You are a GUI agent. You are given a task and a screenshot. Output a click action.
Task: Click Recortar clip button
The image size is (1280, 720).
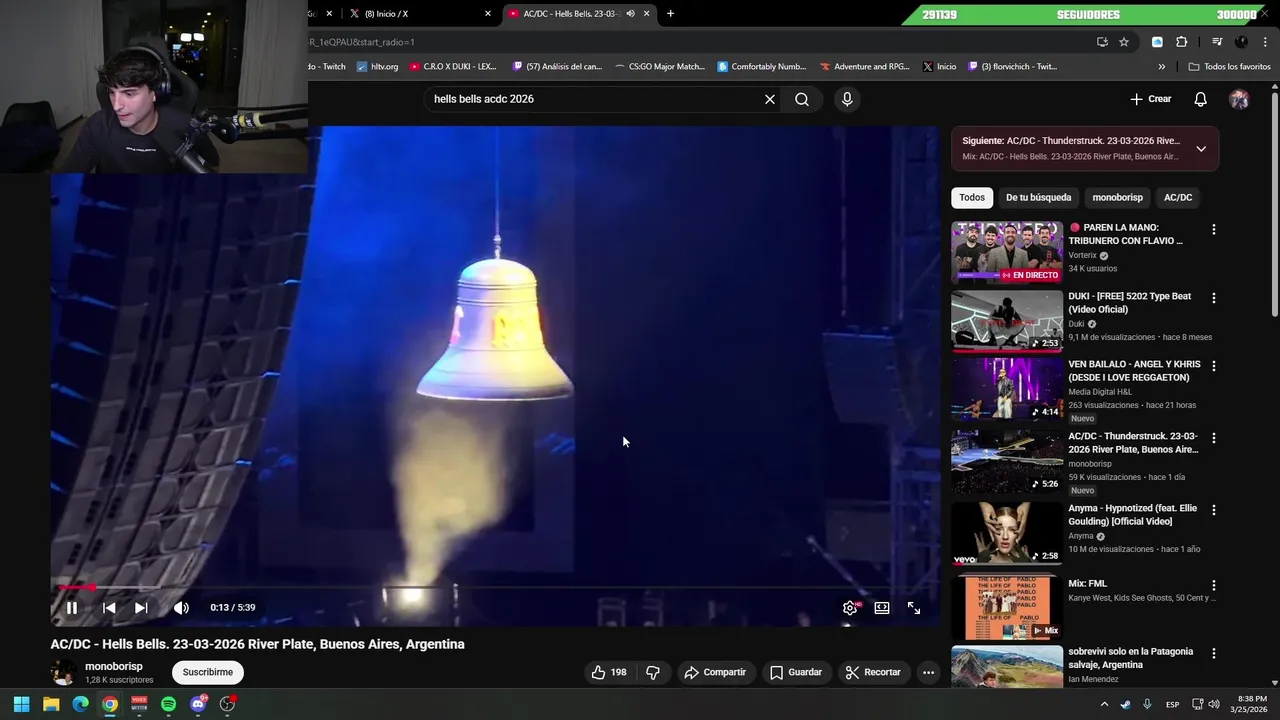pyautogui.click(x=873, y=672)
